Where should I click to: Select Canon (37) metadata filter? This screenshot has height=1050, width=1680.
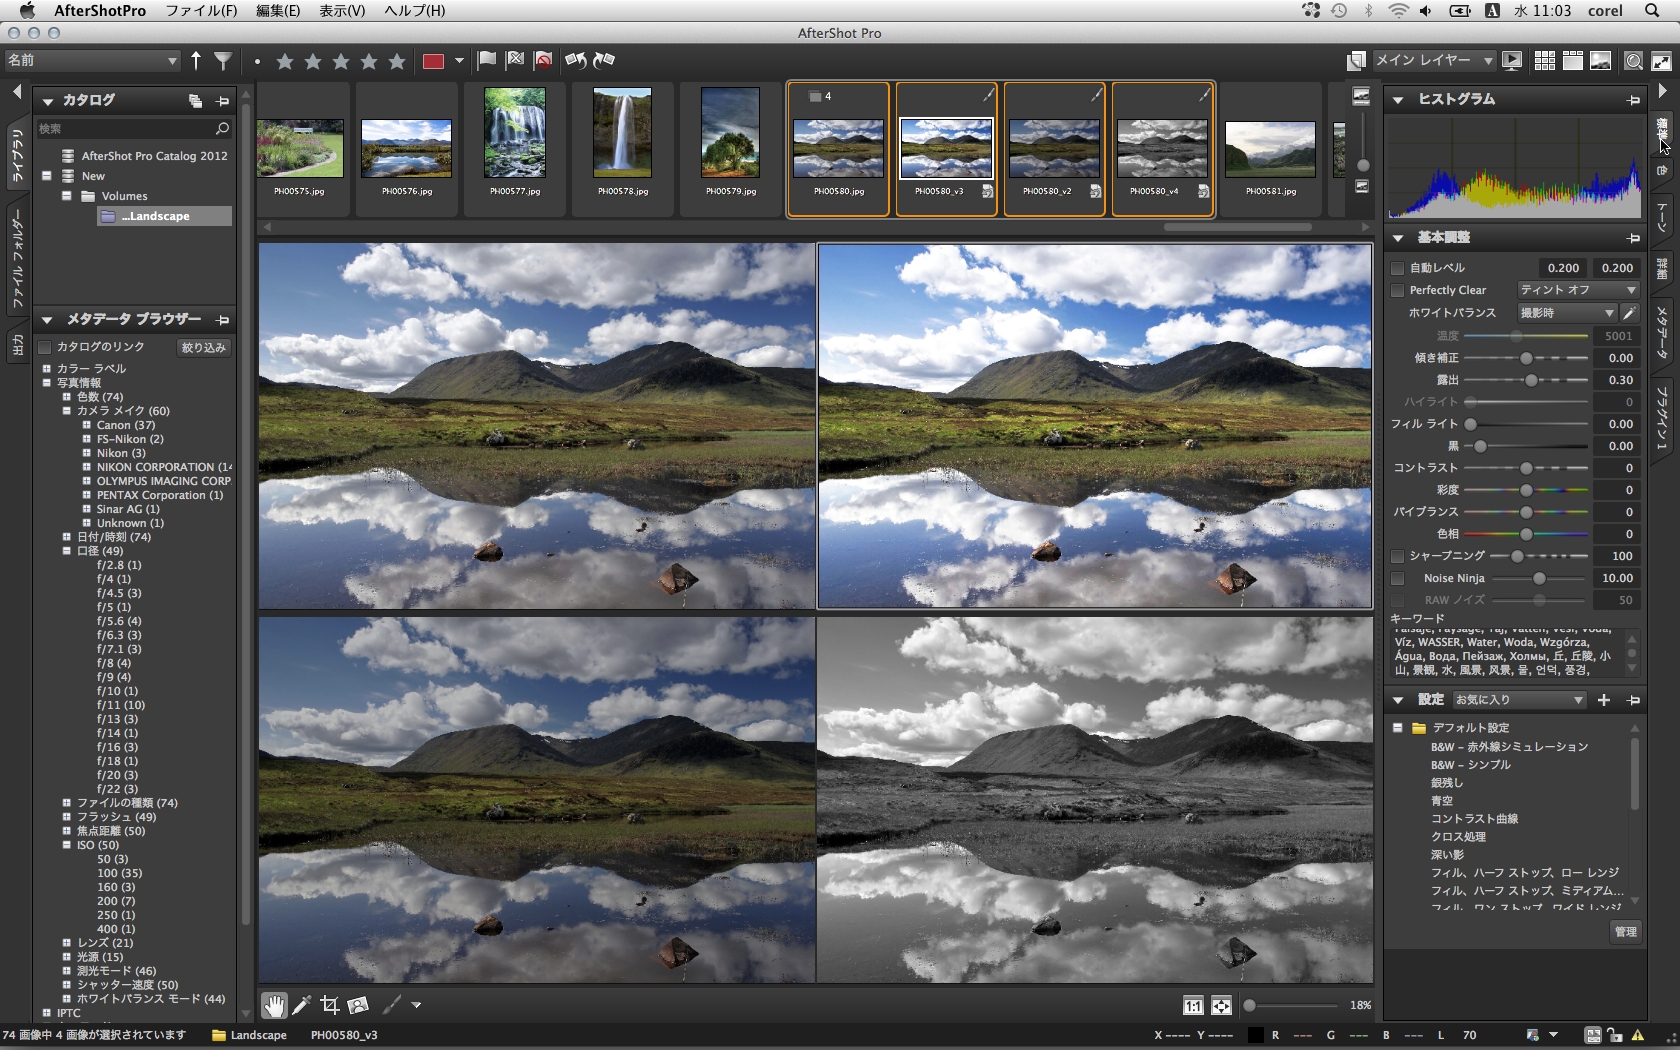[x=126, y=425]
